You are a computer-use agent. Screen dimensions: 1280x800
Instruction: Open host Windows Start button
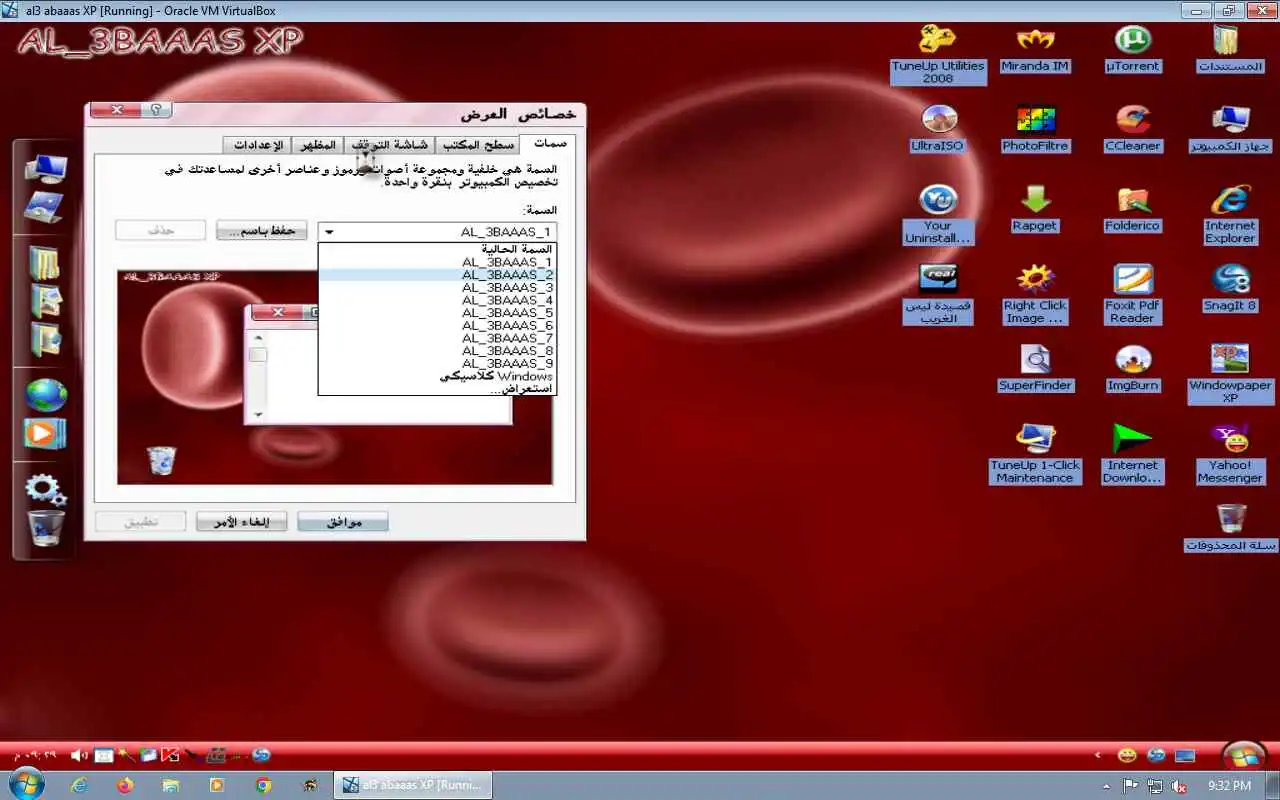pyautogui.click(x=25, y=785)
